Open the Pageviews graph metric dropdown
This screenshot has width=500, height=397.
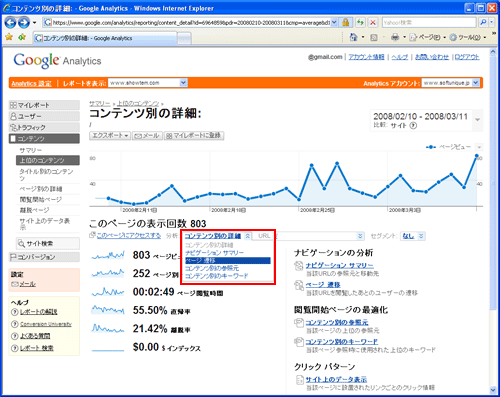pos(479,147)
